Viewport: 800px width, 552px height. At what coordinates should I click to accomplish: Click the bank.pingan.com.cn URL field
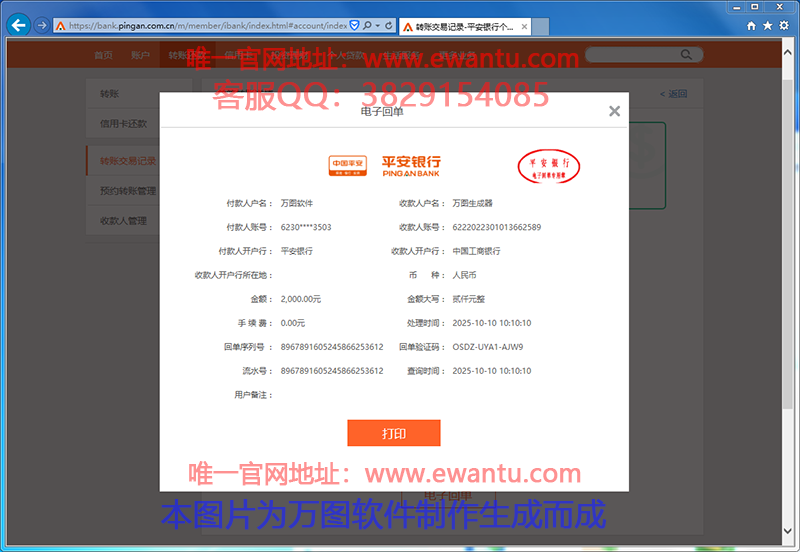(208, 26)
